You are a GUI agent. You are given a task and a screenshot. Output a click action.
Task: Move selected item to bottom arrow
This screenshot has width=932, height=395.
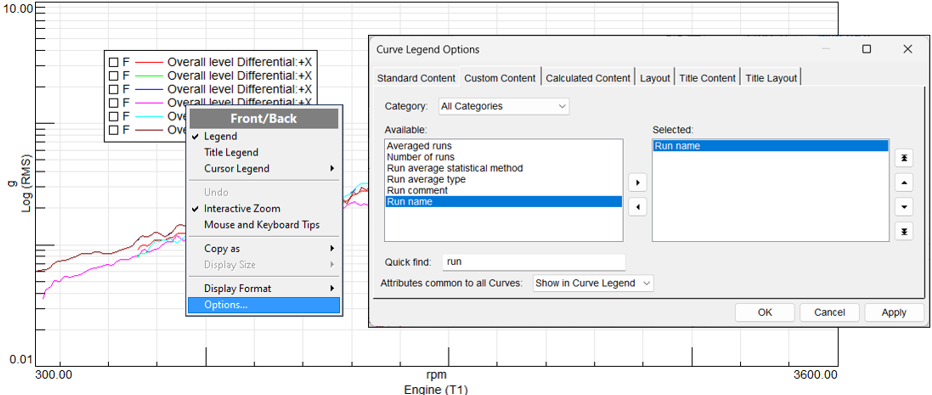coord(903,231)
